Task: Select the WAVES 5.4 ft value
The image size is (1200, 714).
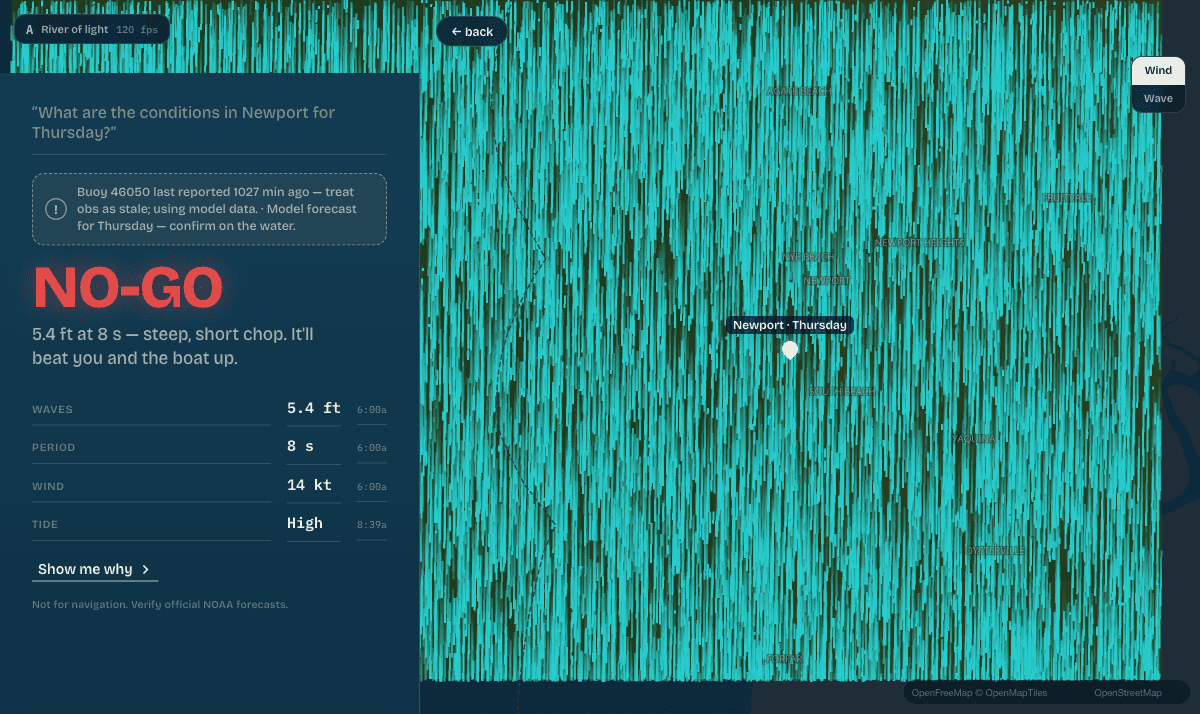Action: tap(314, 408)
